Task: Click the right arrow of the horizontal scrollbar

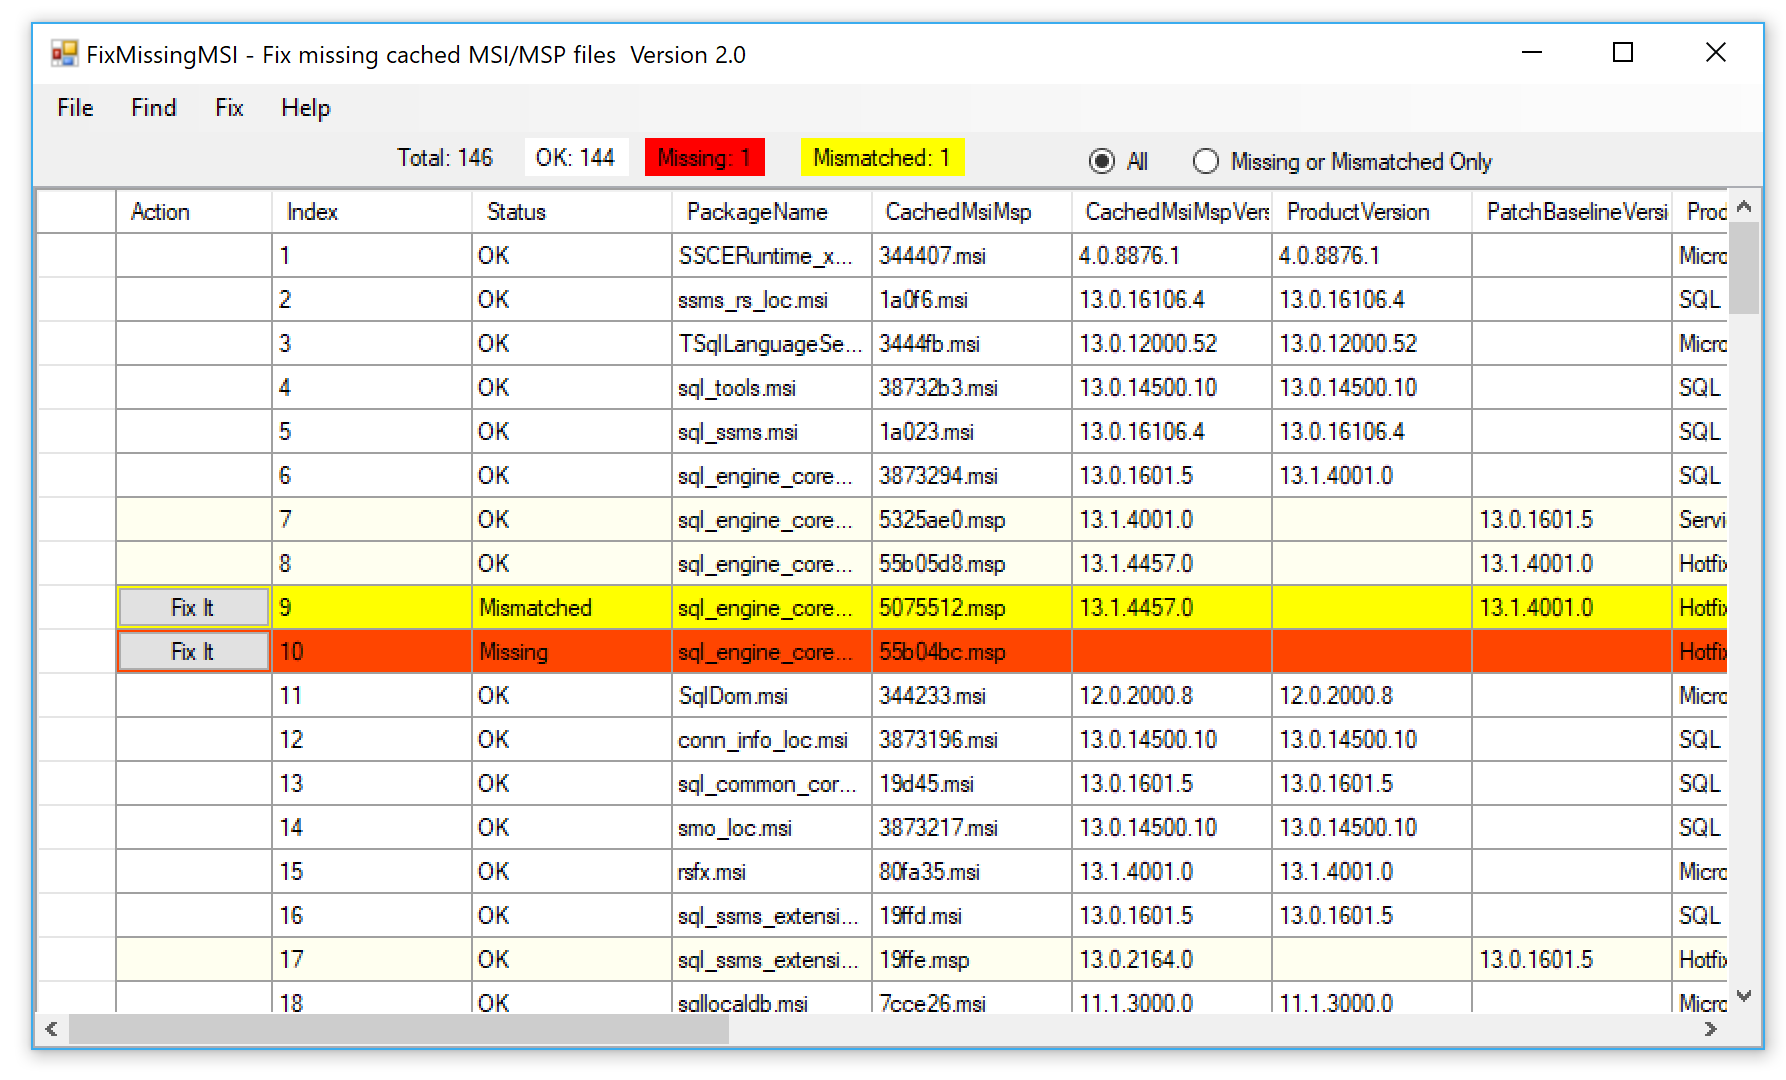Action: (1712, 1029)
